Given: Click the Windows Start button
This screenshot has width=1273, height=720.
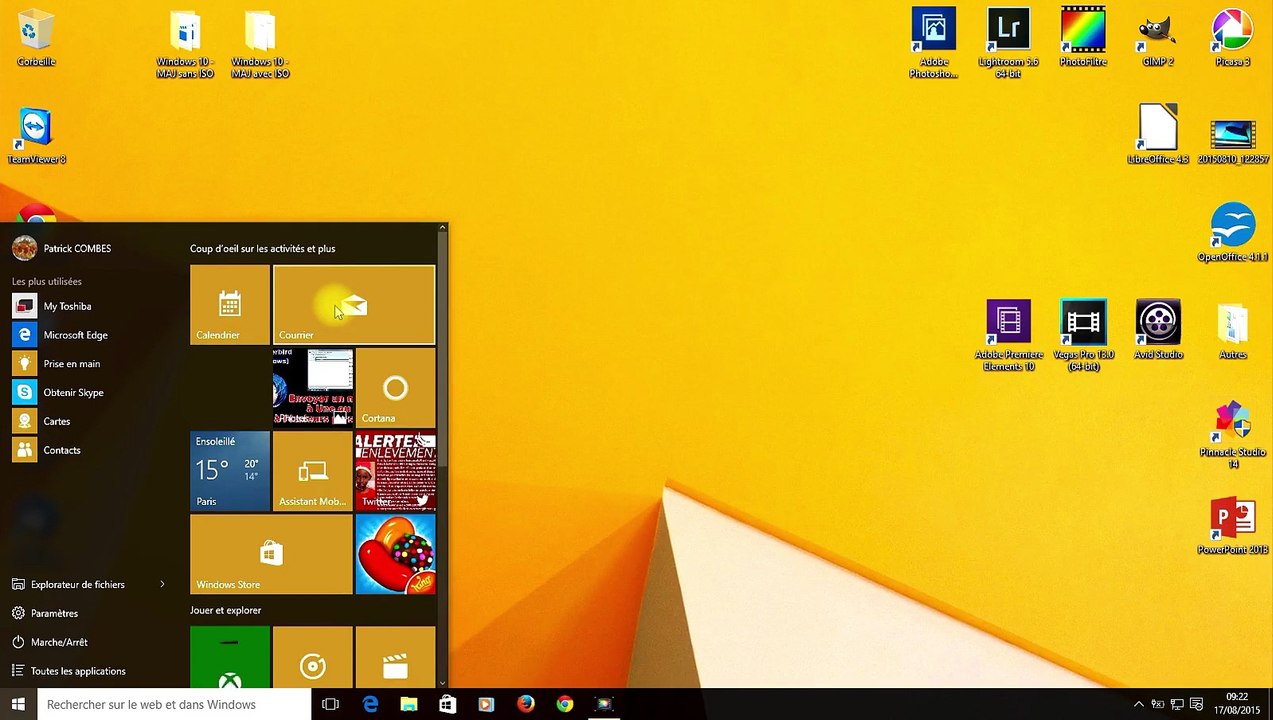Looking at the screenshot, I should point(18,704).
